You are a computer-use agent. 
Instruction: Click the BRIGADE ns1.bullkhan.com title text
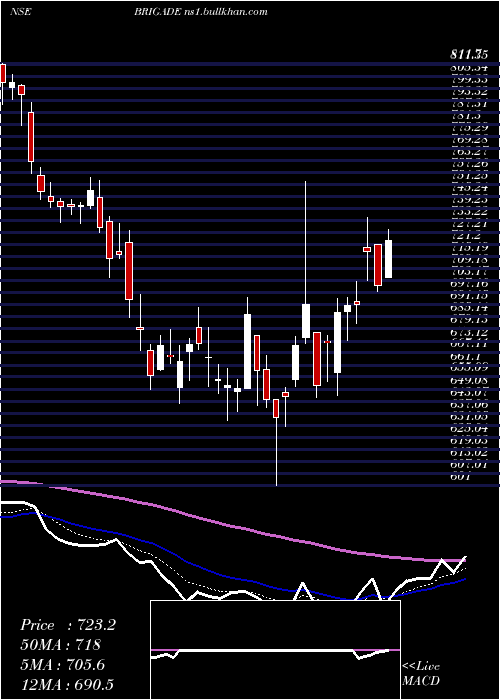pyautogui.click(x=201, y=12)
